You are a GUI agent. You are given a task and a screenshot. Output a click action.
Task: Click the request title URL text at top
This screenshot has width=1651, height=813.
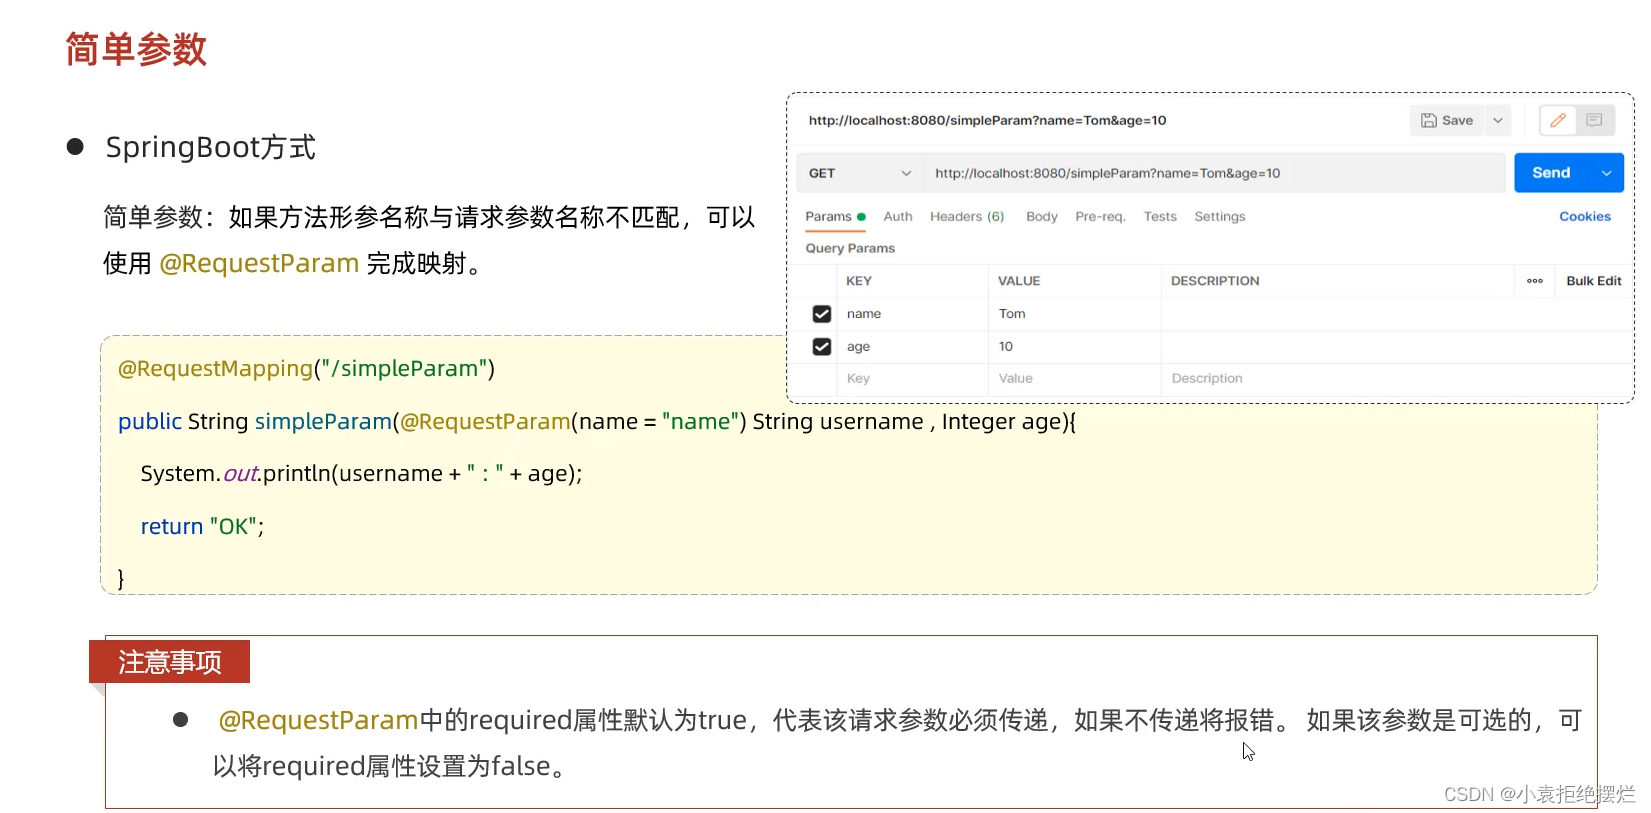click(987, 120)
